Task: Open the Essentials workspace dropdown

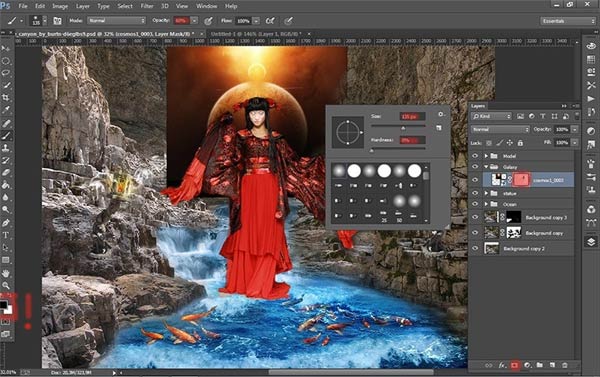Action: (567, 21)
